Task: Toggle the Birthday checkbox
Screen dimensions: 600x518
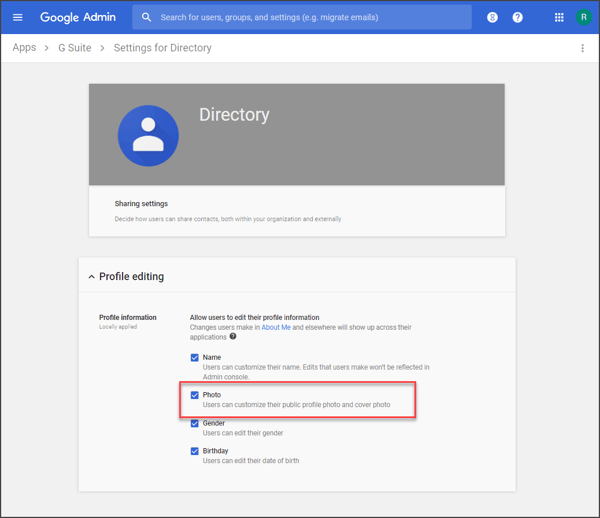Action: (195, 451)
